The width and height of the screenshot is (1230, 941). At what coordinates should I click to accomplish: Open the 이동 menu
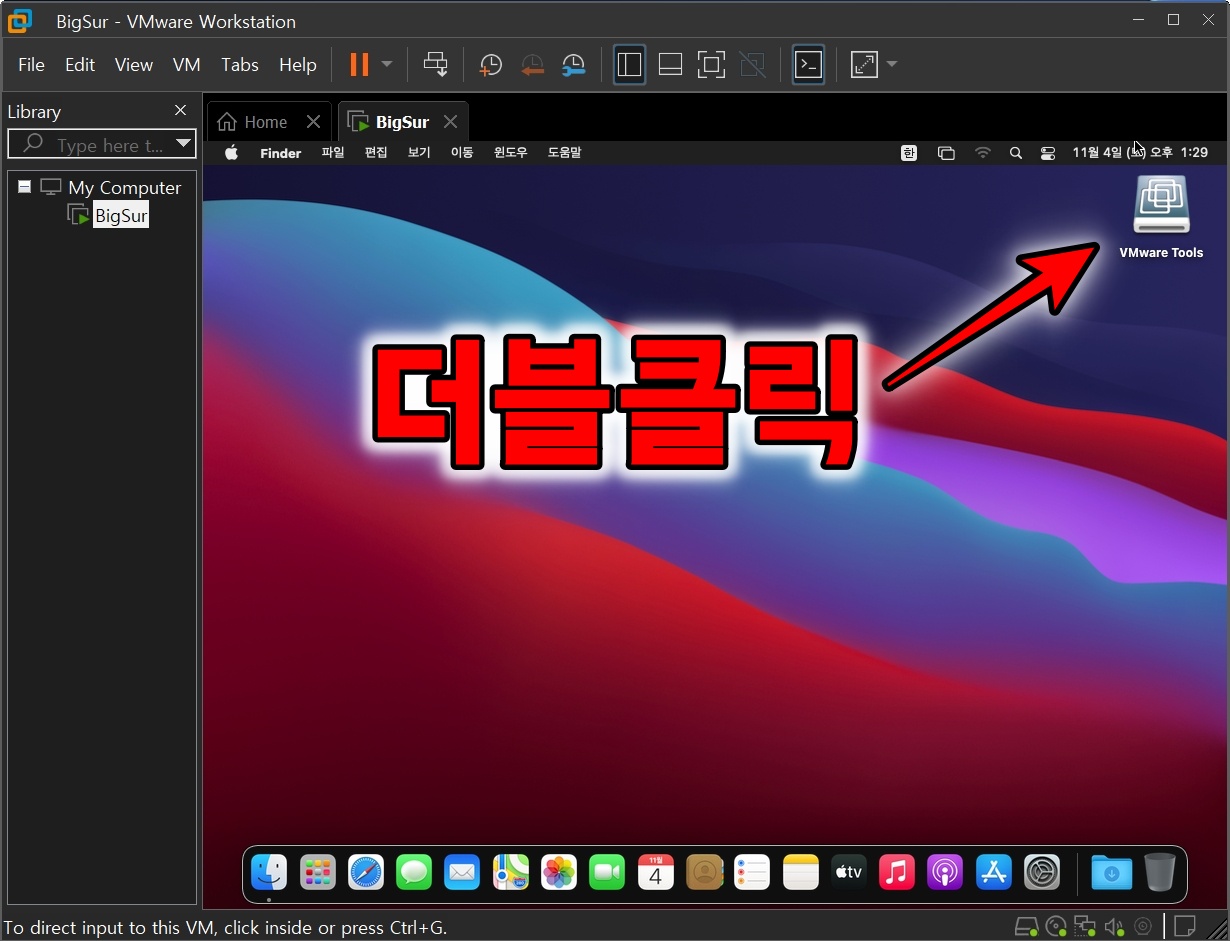pyautogui.click(x=462, y=153)
